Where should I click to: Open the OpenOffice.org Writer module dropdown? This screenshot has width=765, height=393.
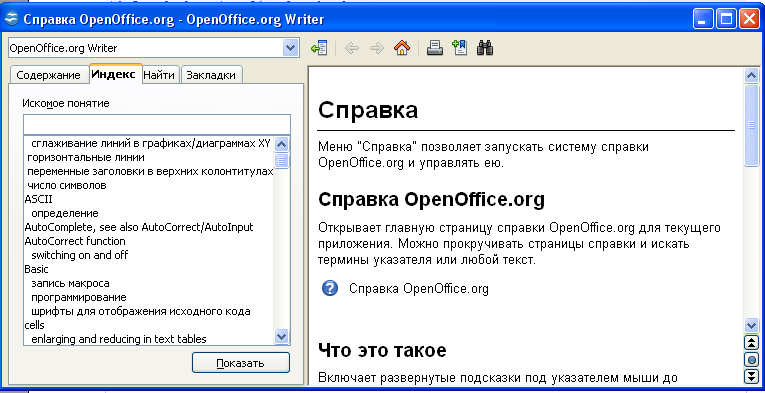point(290,48)
